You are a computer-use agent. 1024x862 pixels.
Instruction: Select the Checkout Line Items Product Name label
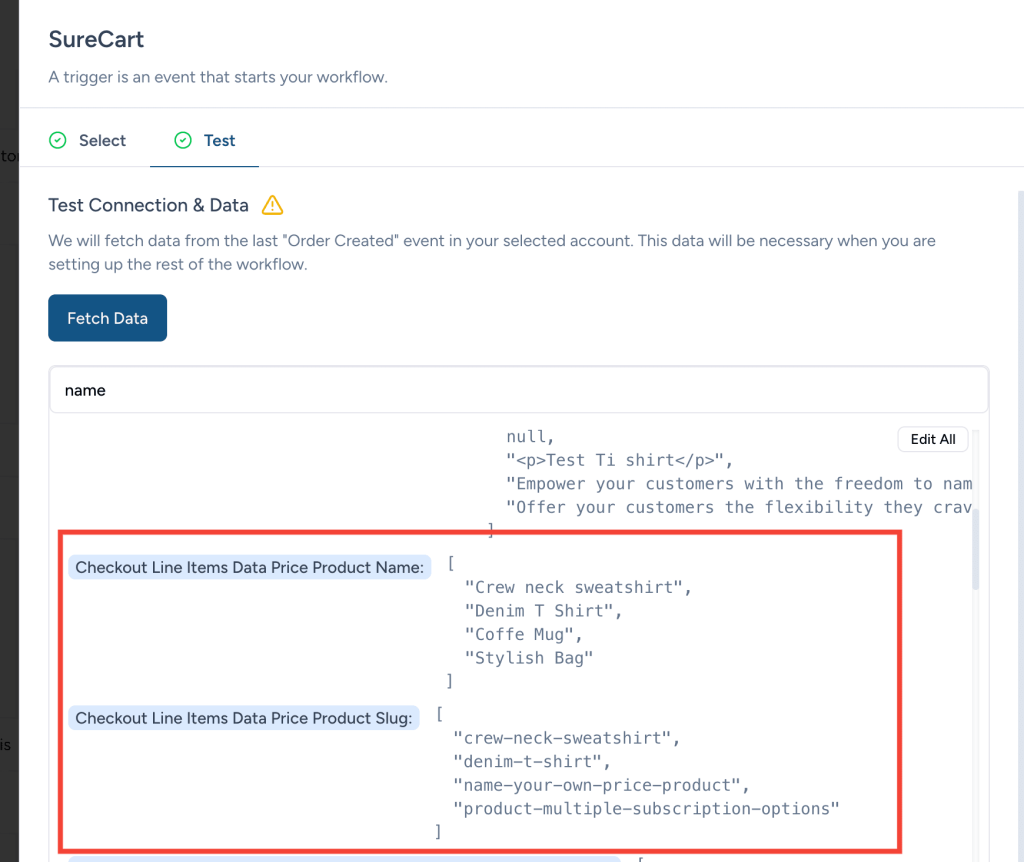[x=250, y=567]
